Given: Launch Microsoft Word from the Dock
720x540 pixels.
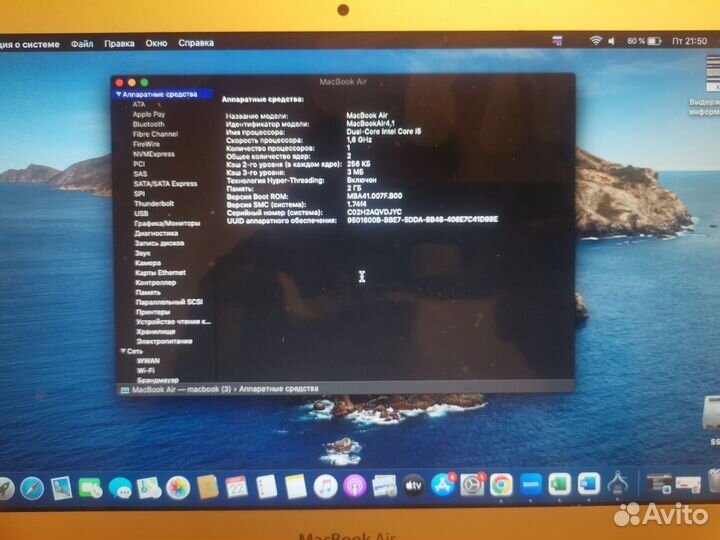Looking at the screenshot, I should coord(589,484).
